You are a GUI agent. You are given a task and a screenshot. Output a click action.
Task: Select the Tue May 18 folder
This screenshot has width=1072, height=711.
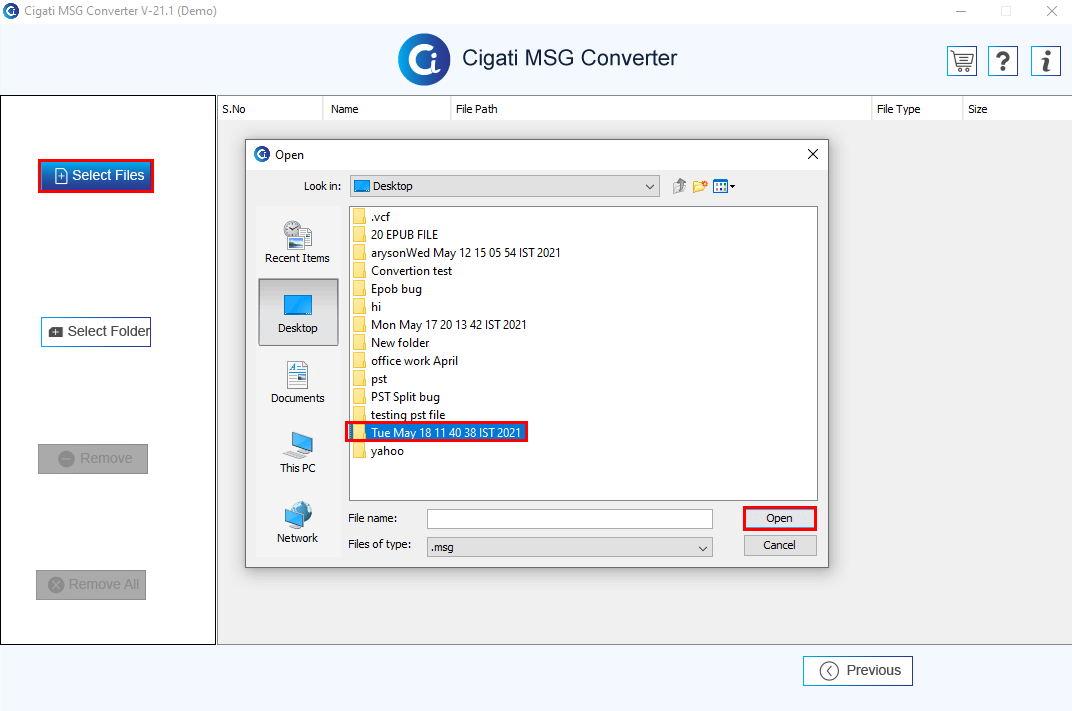pos(438,433)
